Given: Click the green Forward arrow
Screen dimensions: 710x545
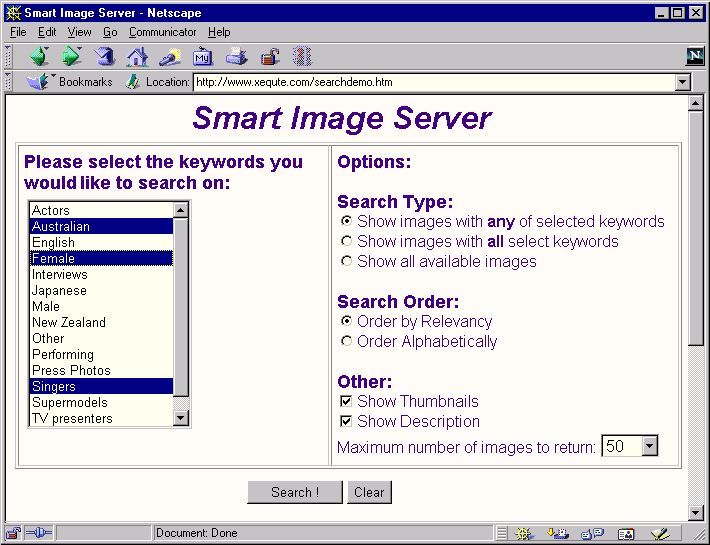Looking at the screenshot, I should (71, 57).
